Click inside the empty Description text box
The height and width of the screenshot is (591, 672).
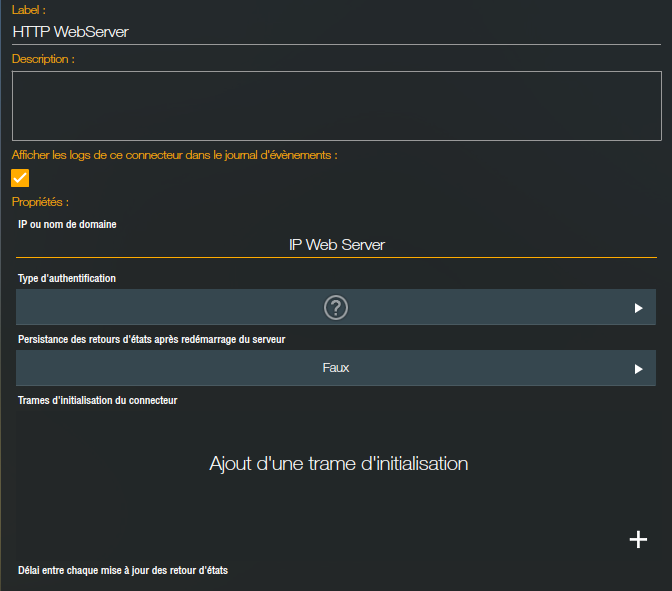tap(338, 105)
